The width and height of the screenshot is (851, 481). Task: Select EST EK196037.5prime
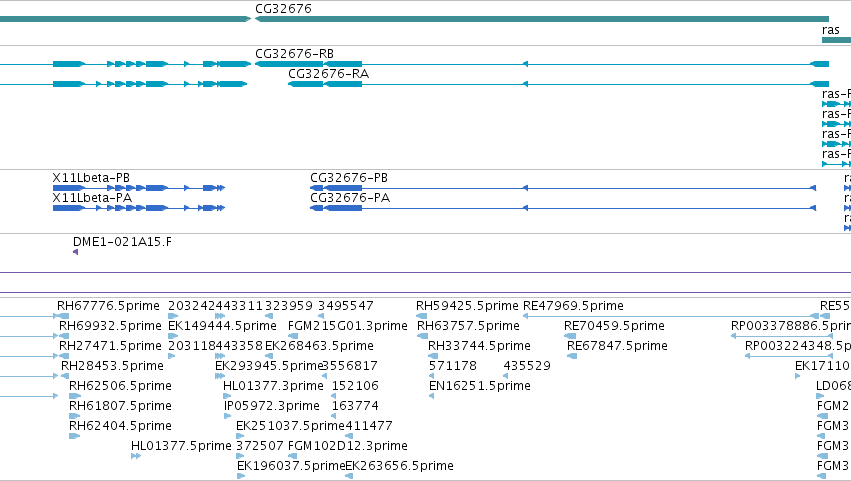tap(291, 466)
